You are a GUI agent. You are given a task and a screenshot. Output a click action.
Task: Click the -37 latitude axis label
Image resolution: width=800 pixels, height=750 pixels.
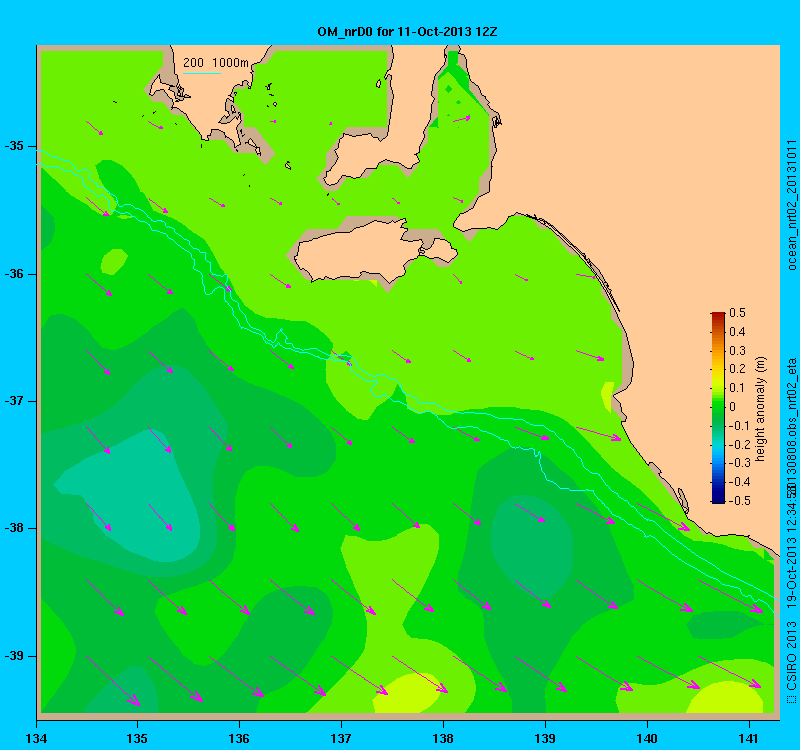pos(14,401)
